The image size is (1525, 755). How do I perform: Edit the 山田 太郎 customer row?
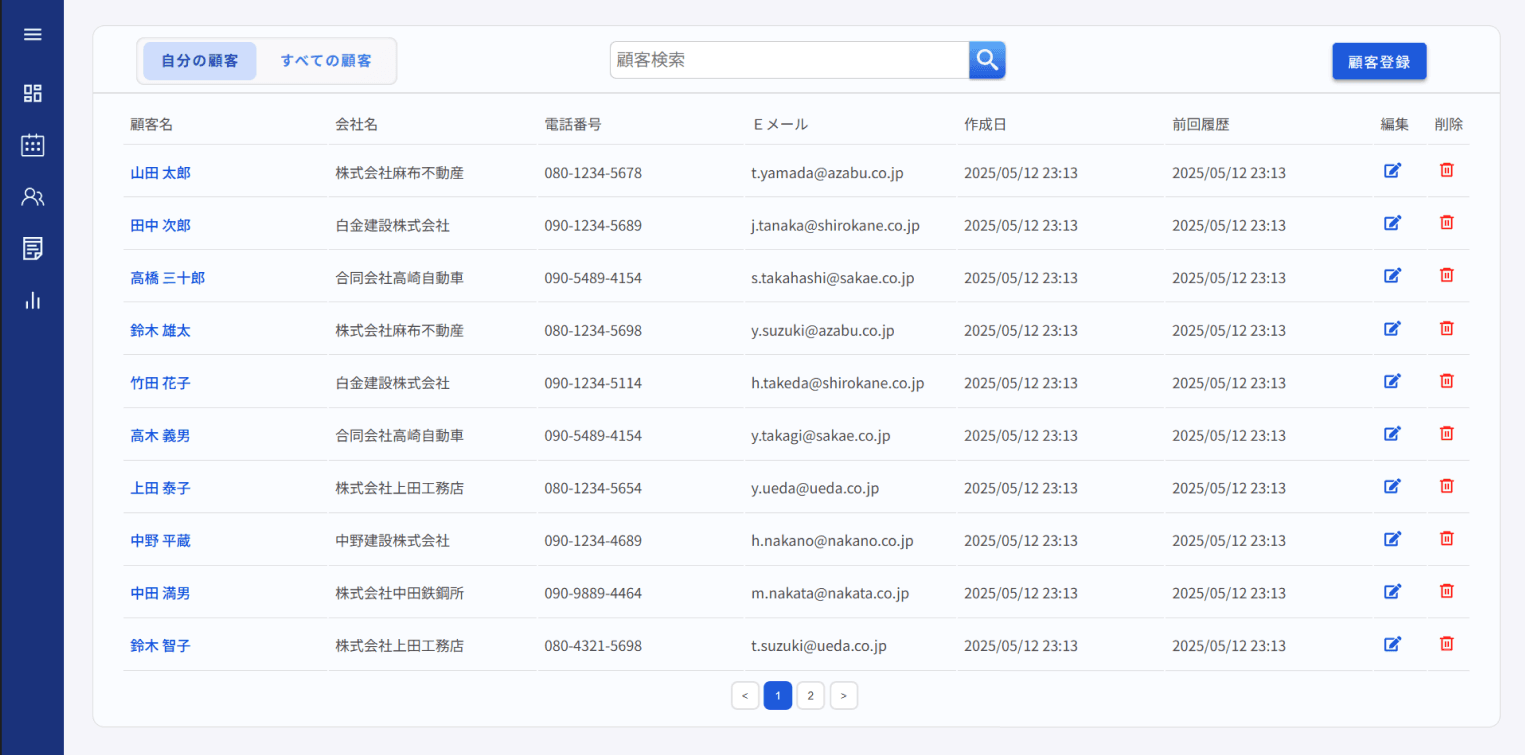1392,171
